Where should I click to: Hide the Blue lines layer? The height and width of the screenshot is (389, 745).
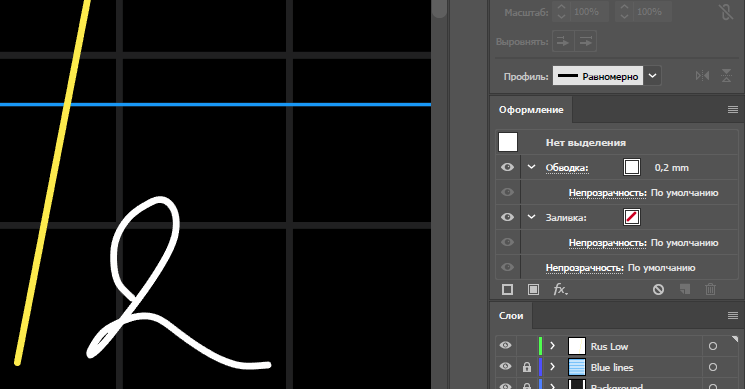click(506, 366)
